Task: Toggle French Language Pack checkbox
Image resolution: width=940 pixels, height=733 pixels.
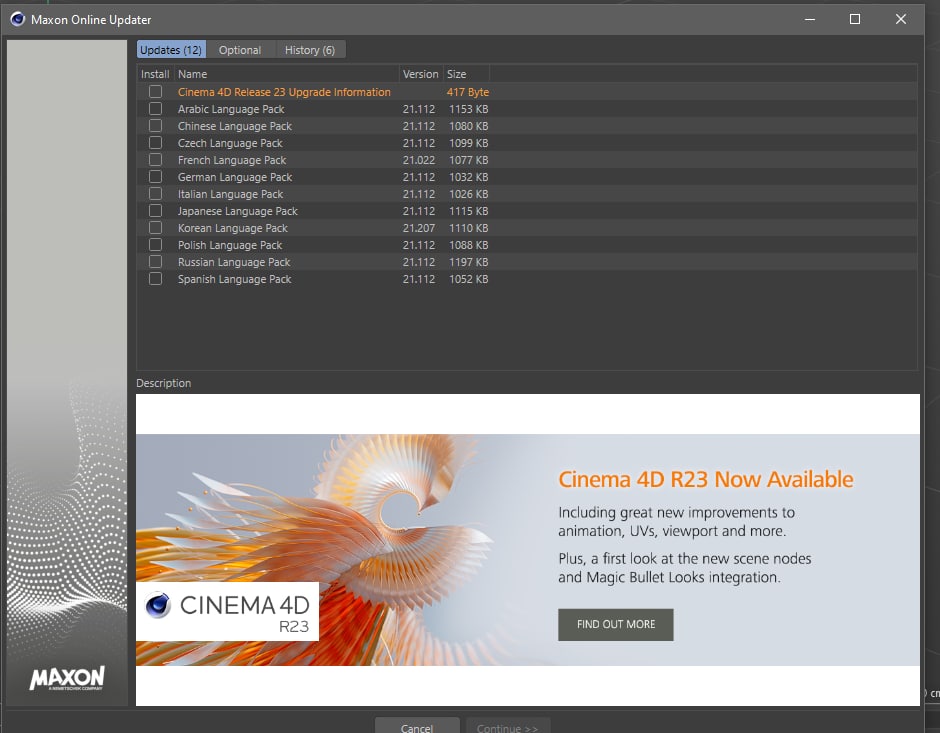Action: coord(155,159)
